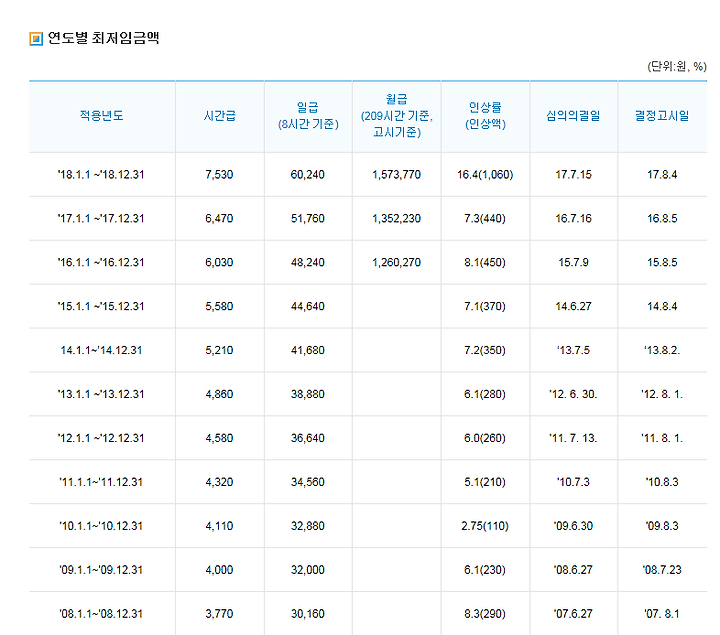This screenshot has height=635, width=720.
Task: Click announcement date 16.8.5
Action: pos(662,219)
